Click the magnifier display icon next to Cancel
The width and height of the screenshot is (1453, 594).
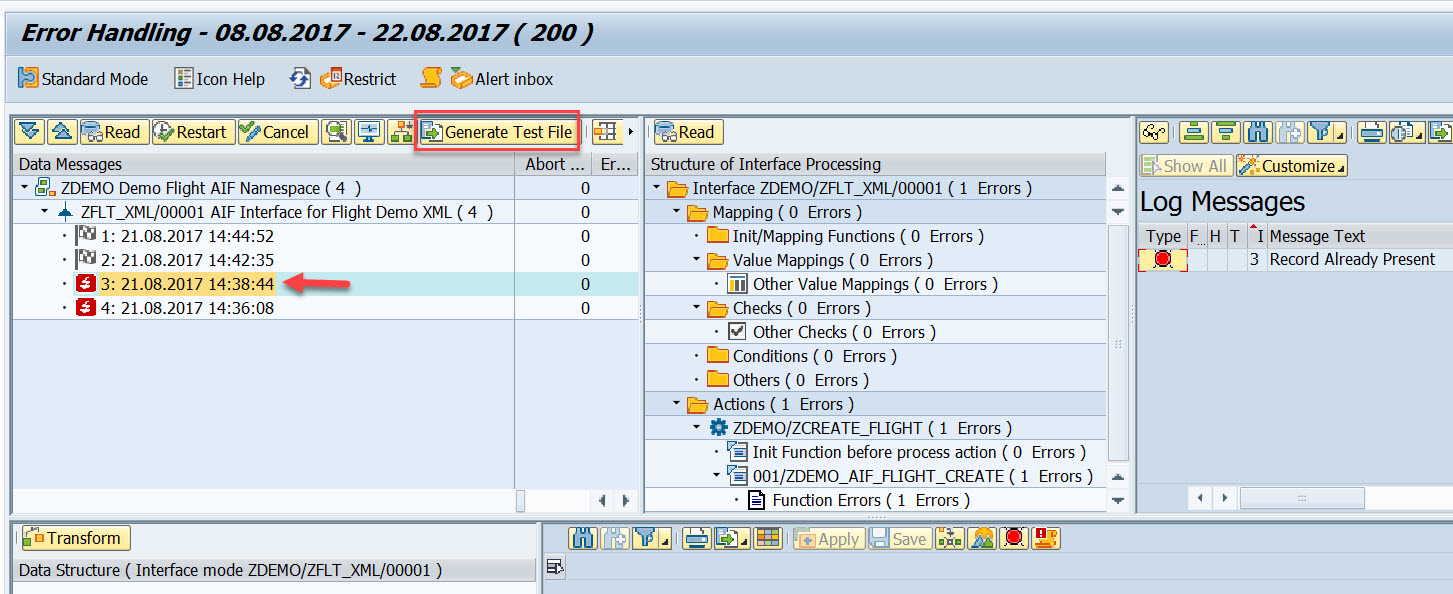point(337,131)
